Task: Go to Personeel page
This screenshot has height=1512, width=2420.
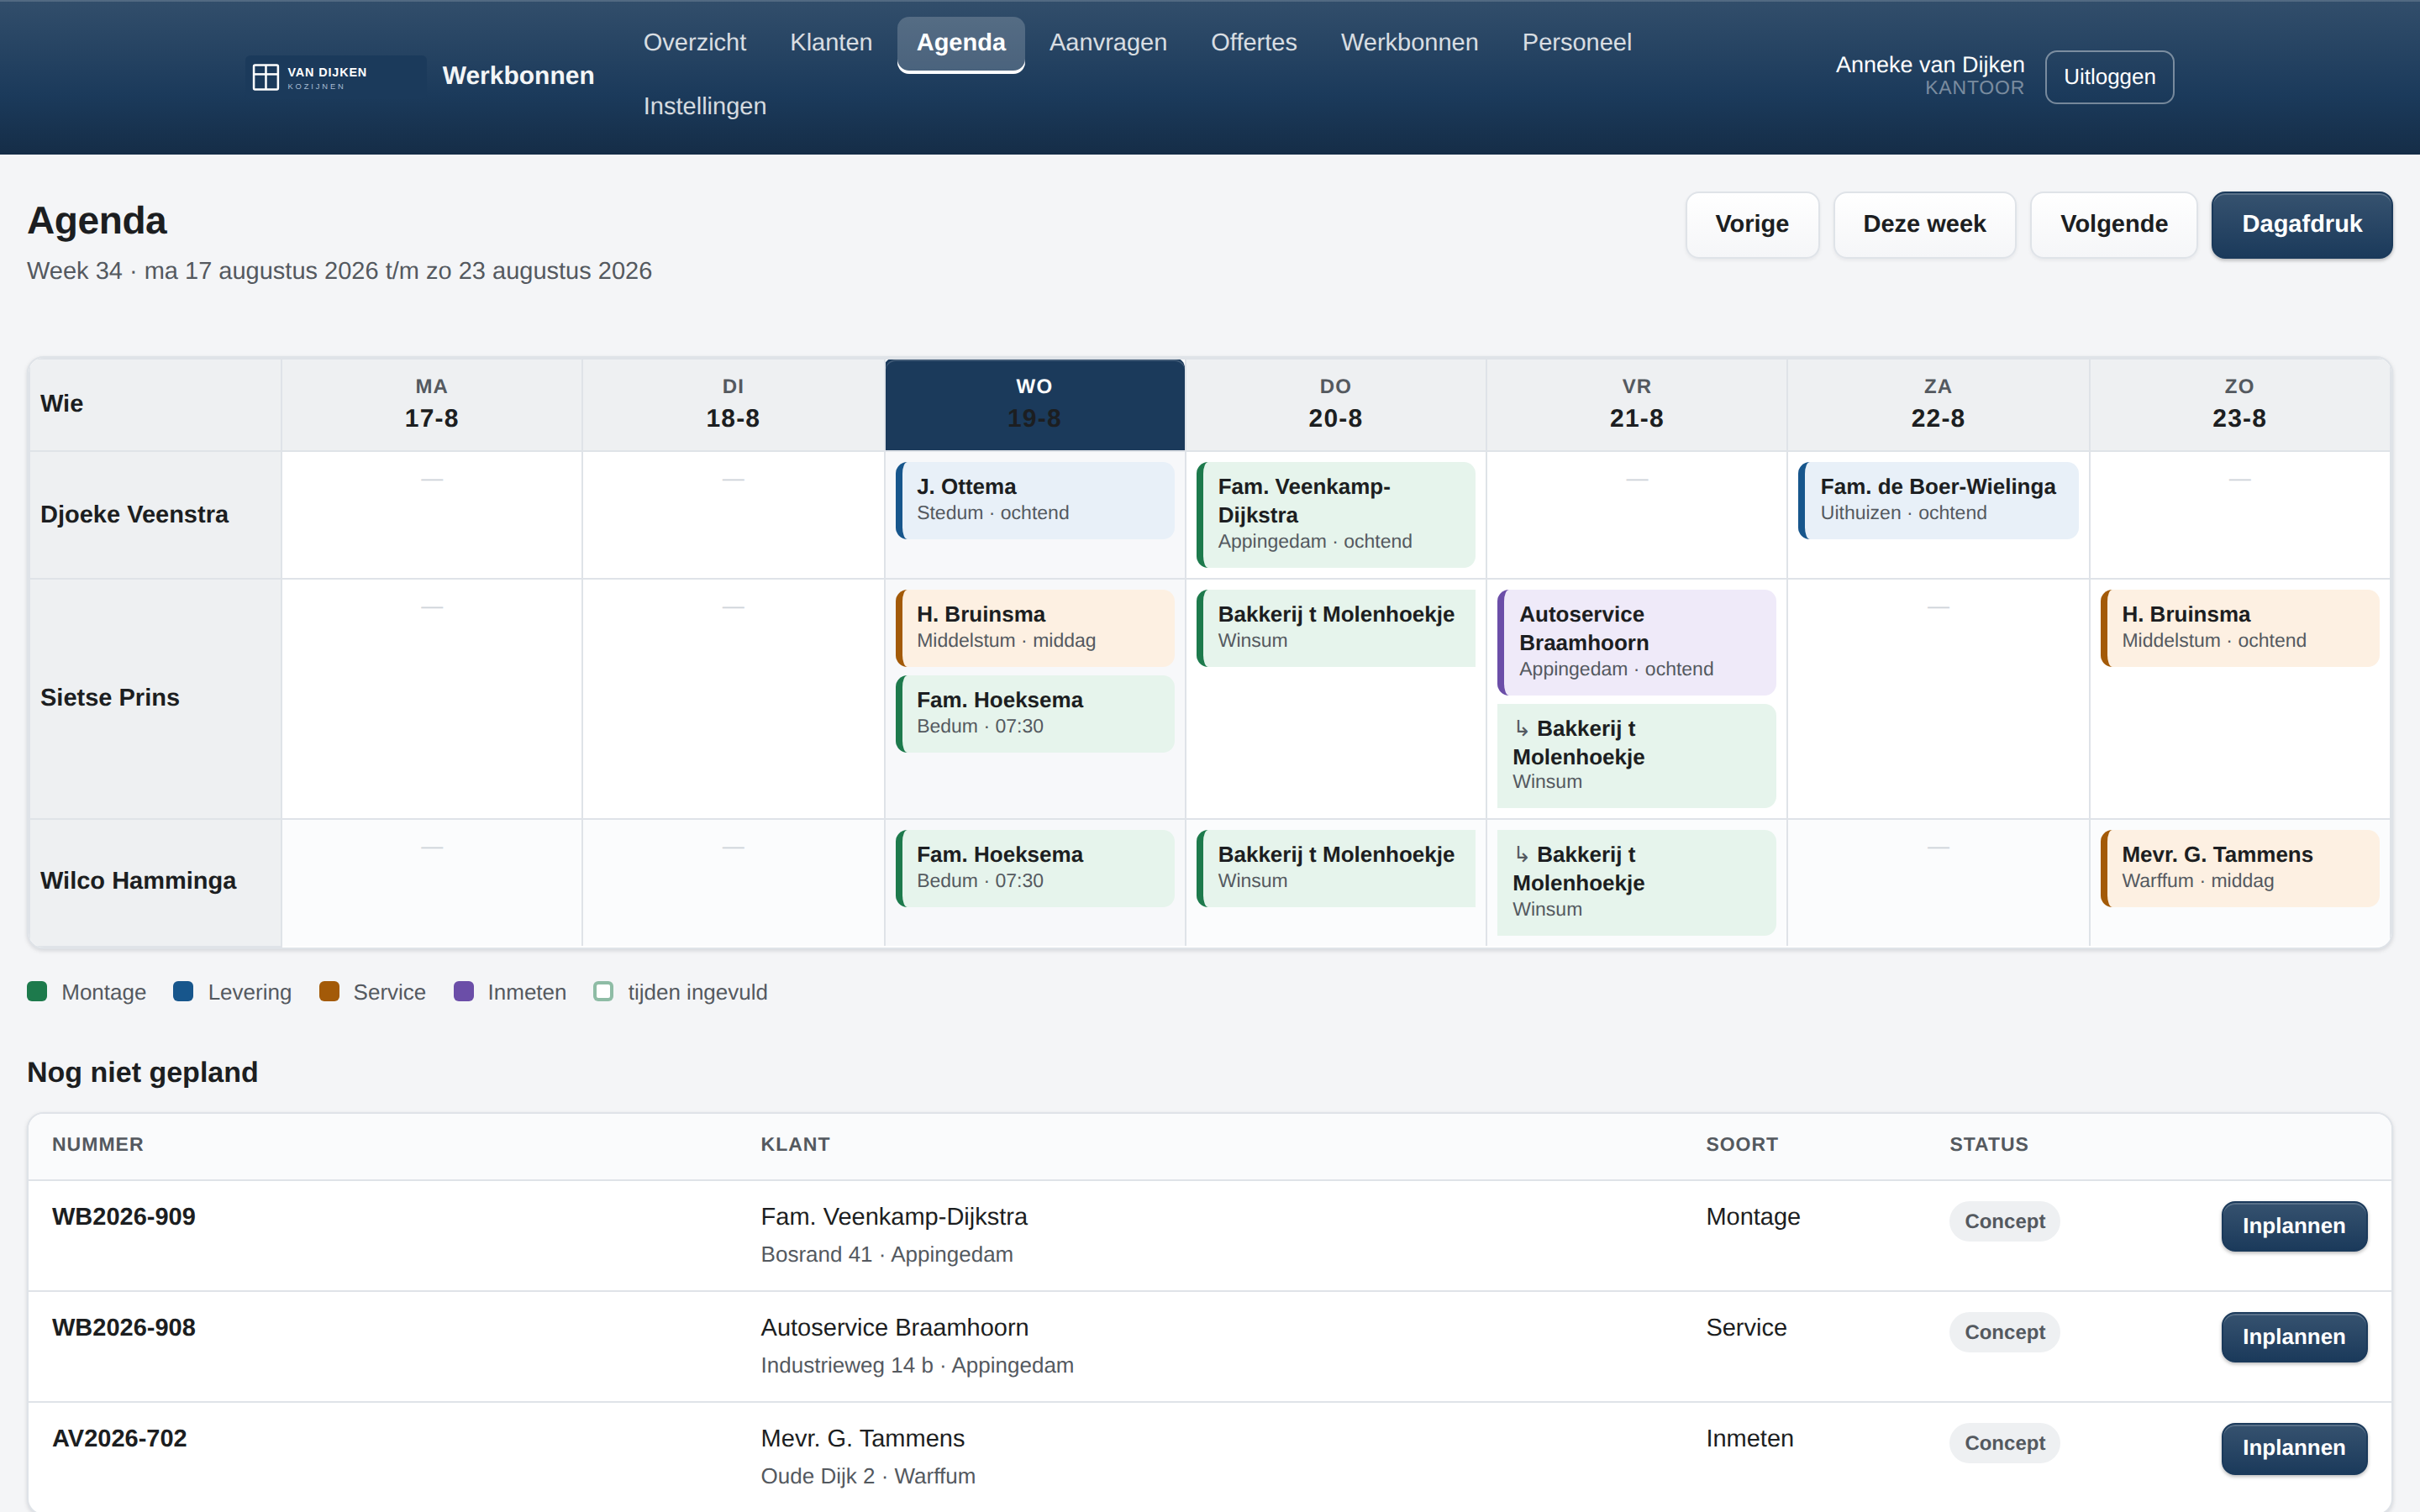Action: click(1577, 42)
